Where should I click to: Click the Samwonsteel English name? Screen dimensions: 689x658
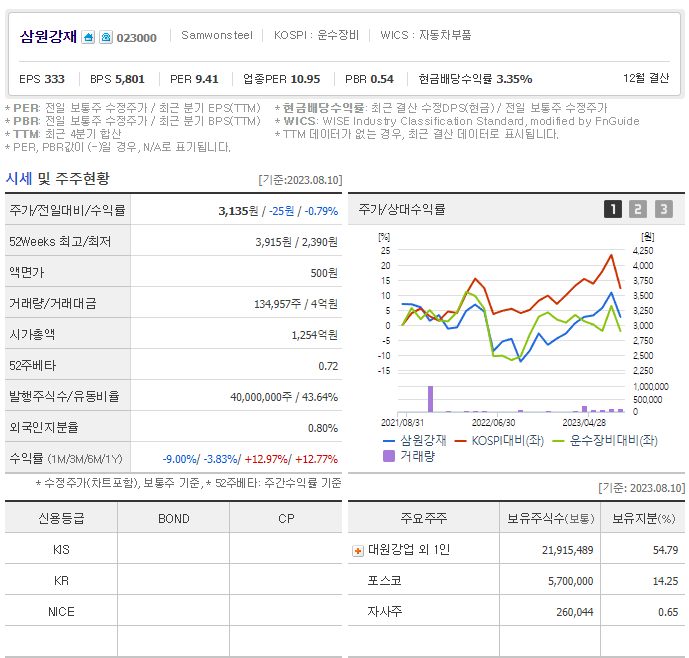tap(217, 35)
